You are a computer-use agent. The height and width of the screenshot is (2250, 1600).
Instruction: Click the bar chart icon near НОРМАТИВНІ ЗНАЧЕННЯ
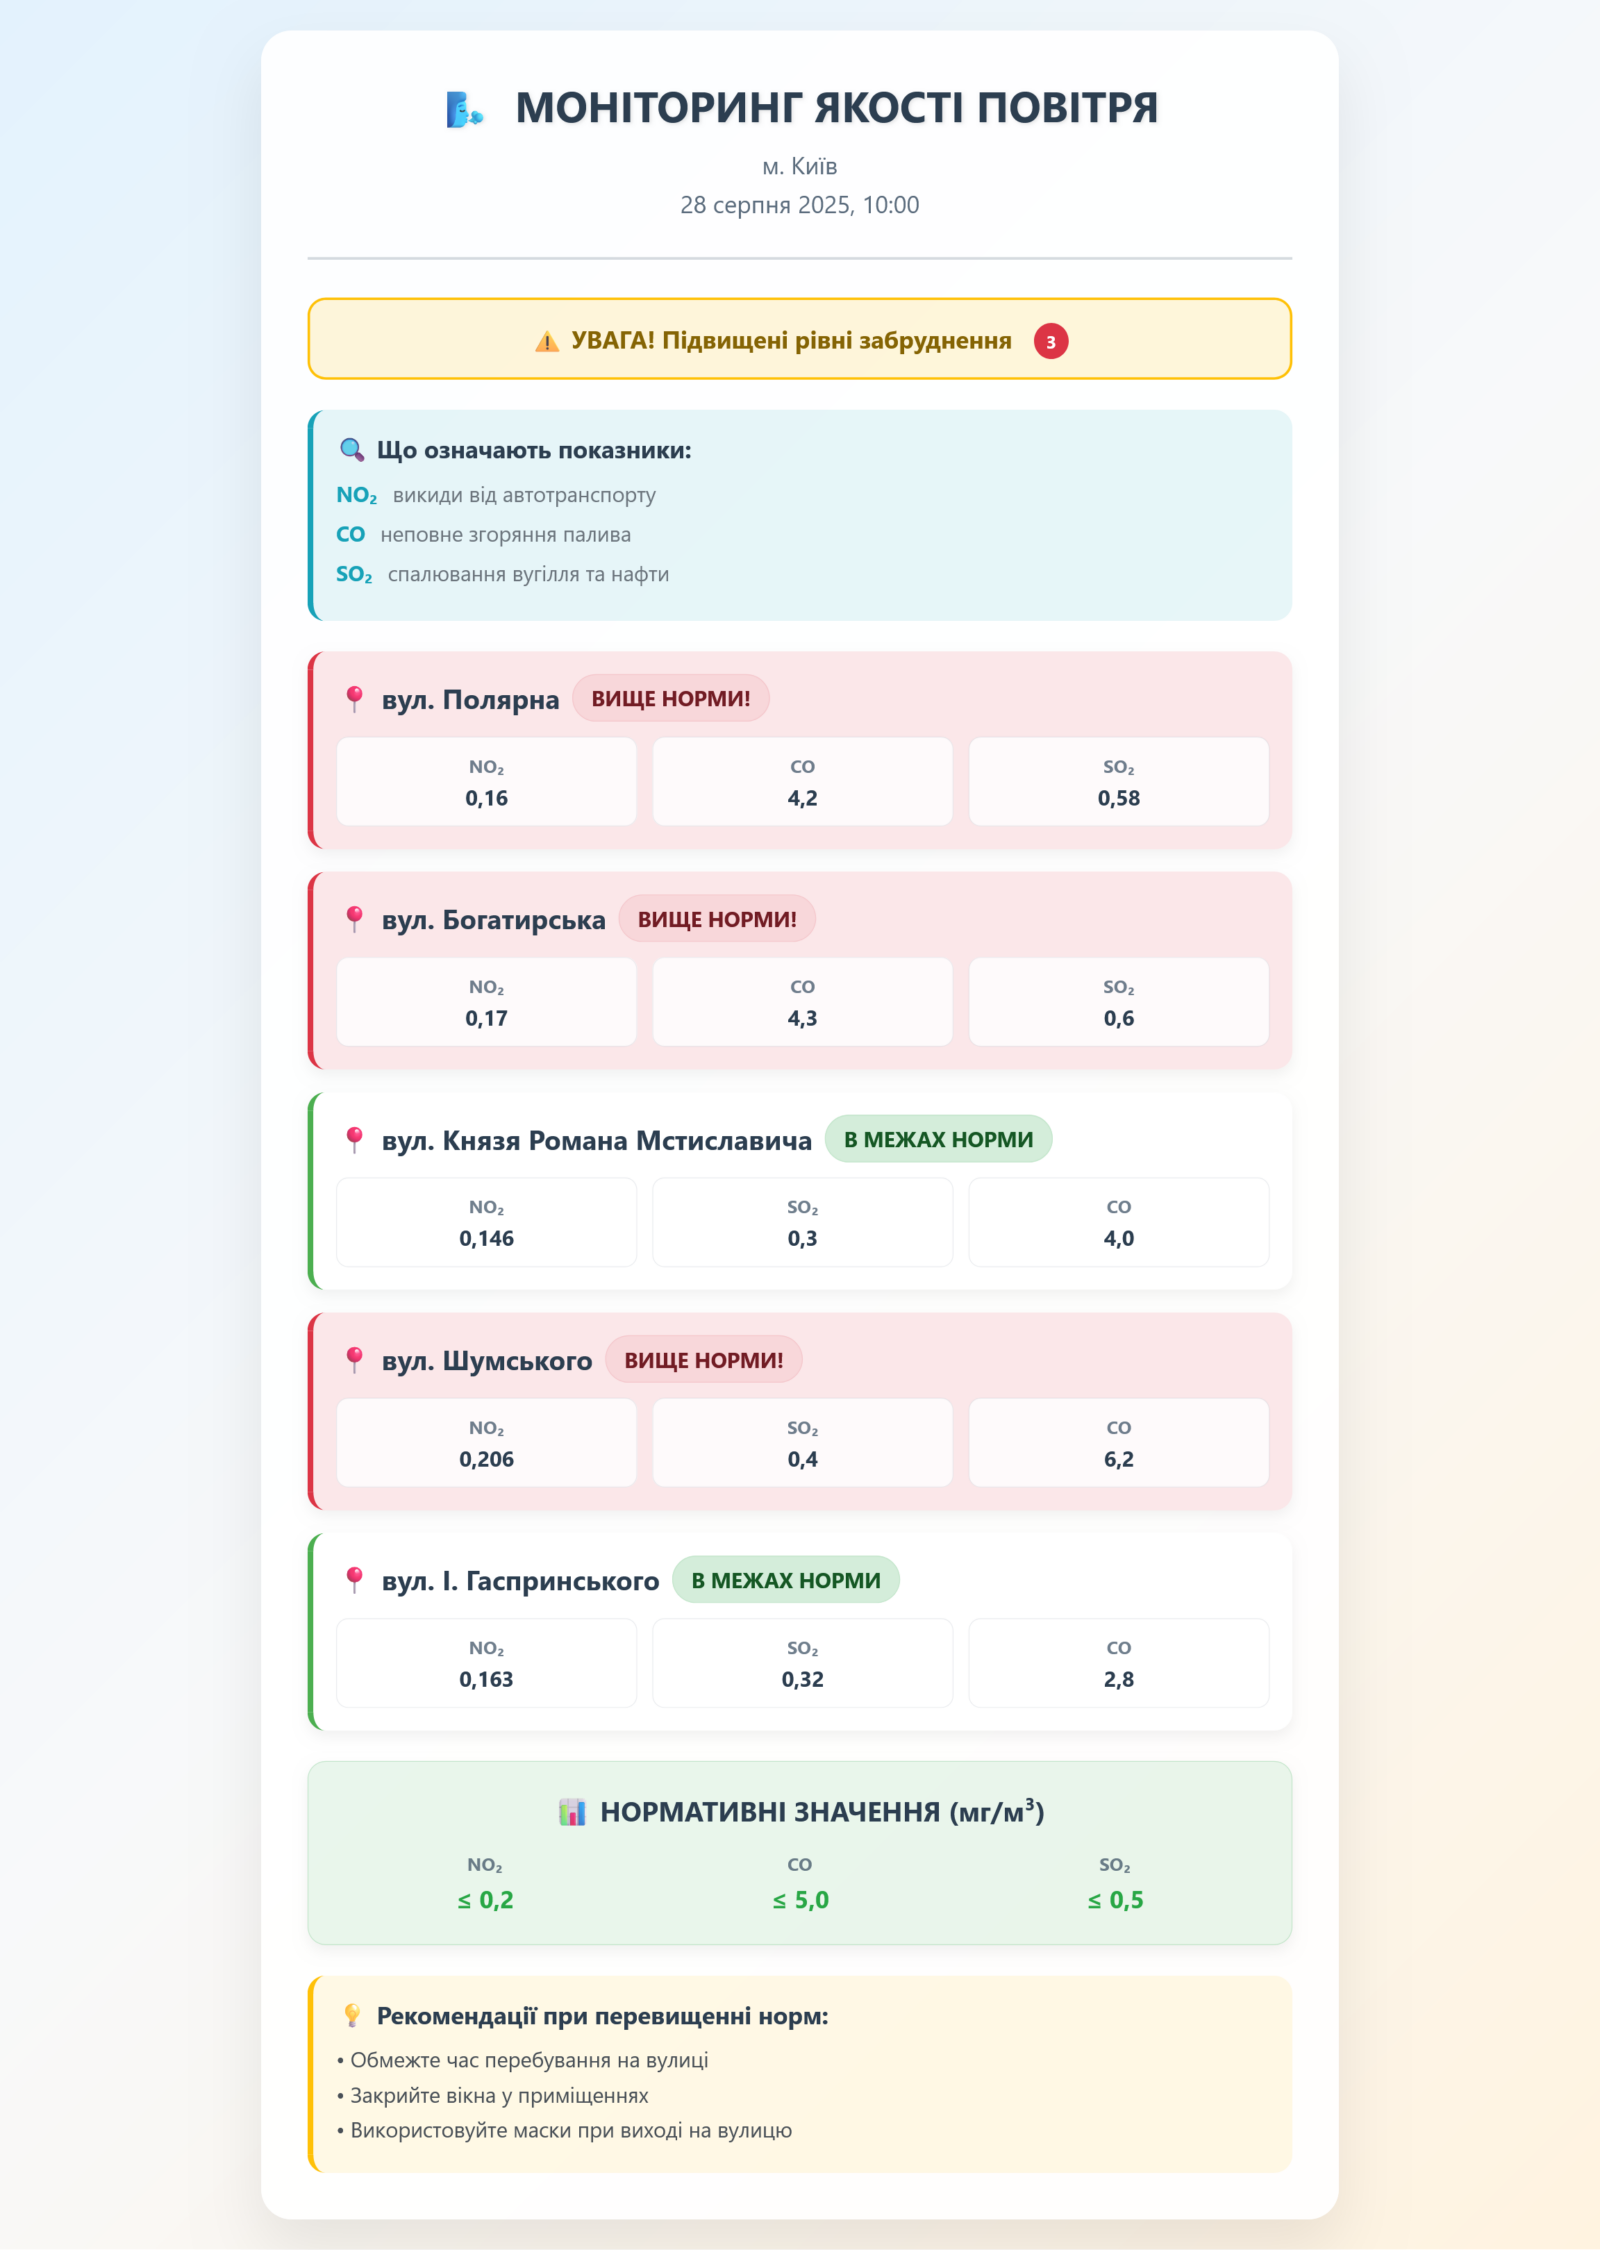point(572,1812)
